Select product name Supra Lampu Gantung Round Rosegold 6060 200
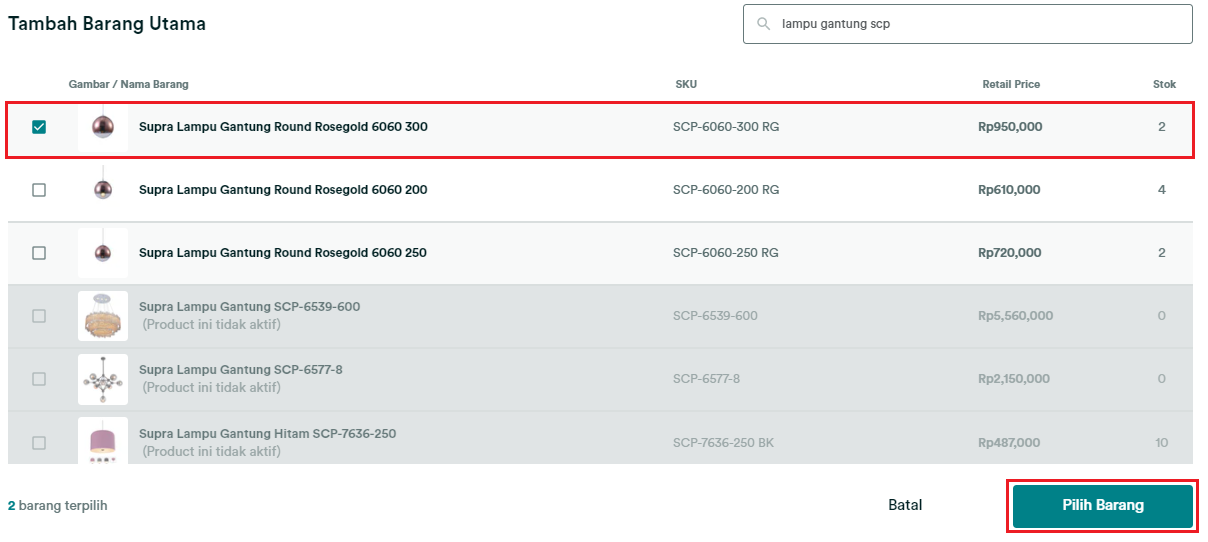 [x=283, y=190]
